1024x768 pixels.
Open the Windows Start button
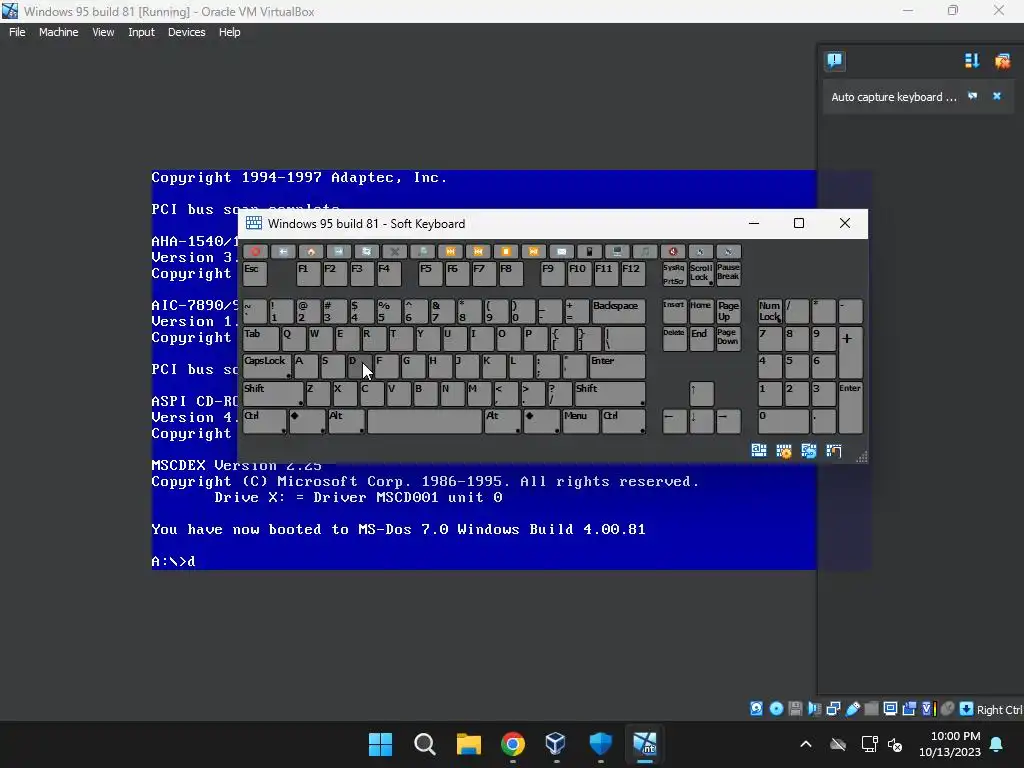click(380, 744)
